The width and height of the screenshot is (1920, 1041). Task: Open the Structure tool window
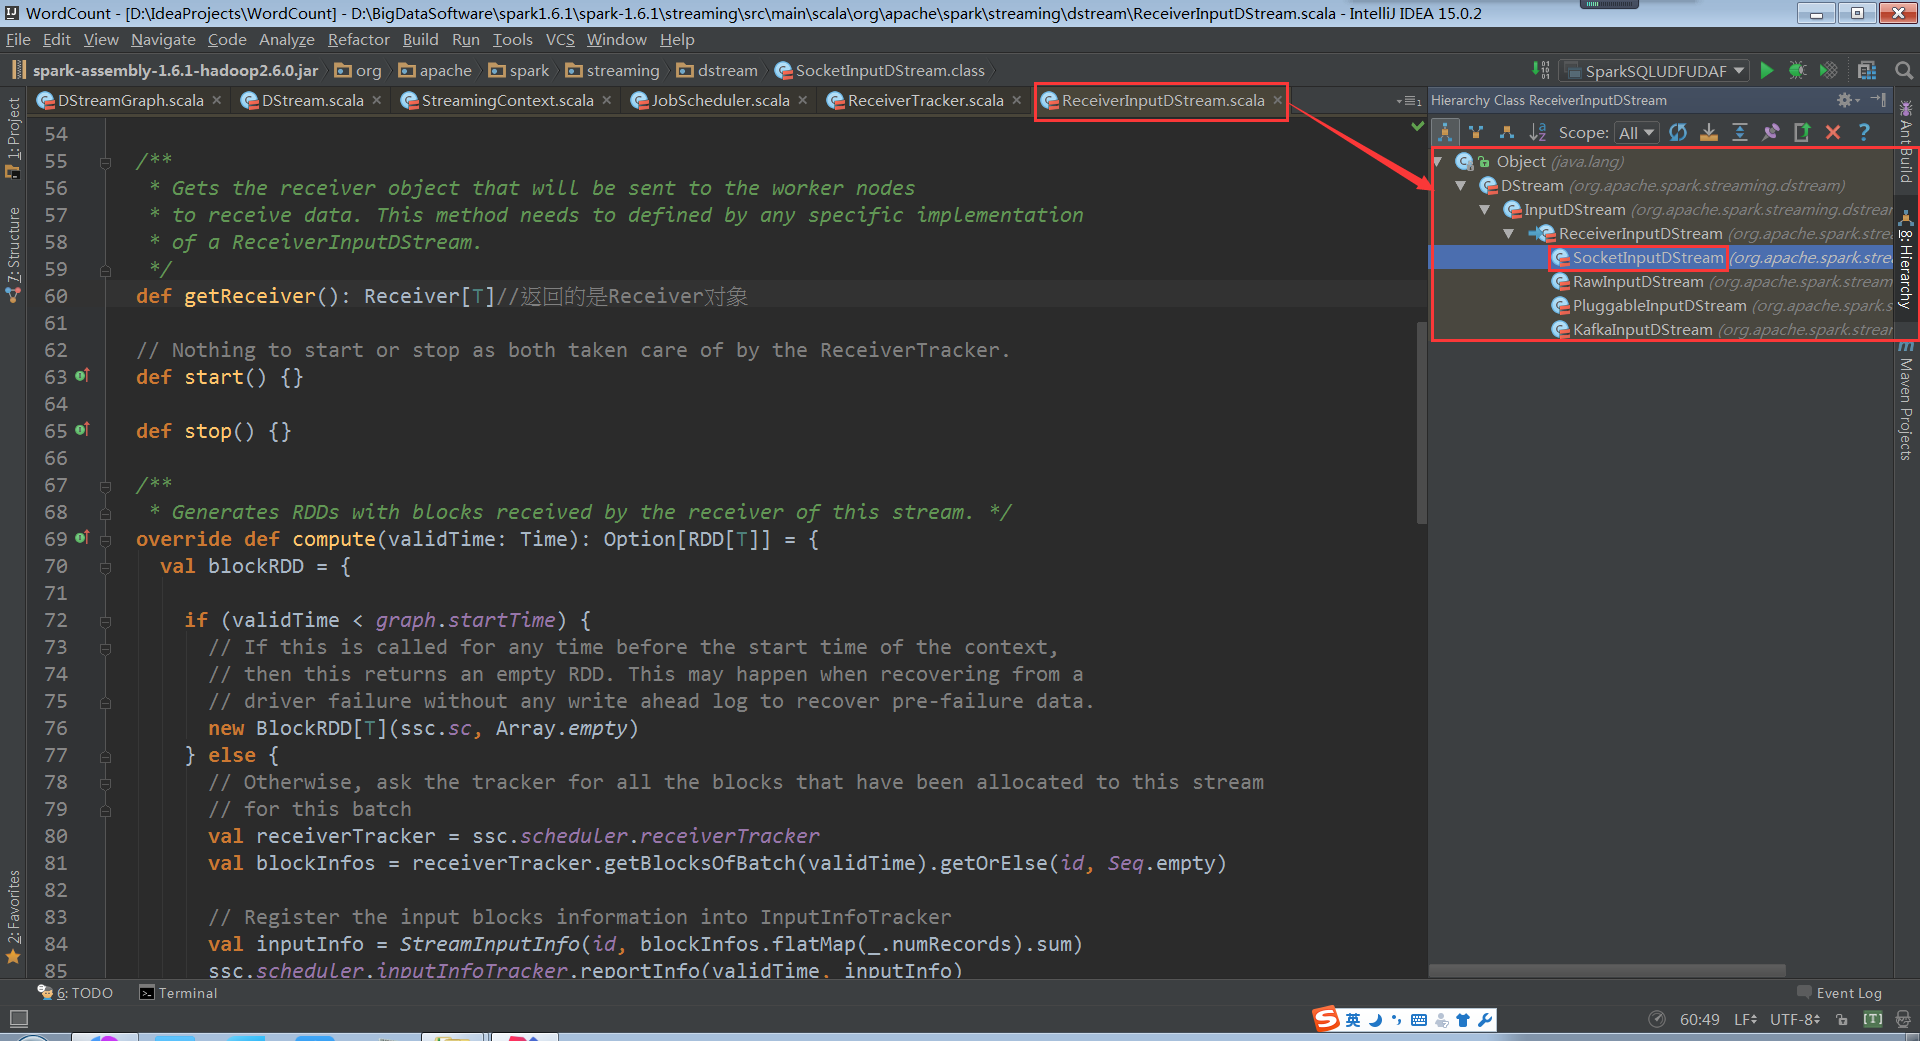coord(13,254)
